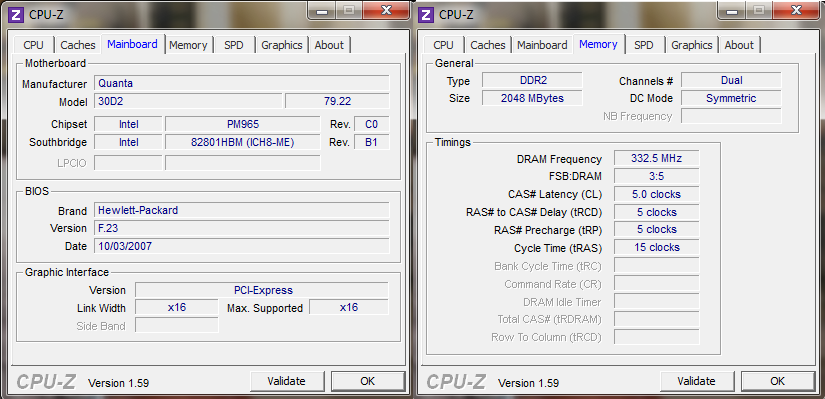Viewport: 825px width, 399px height.
Task: Click the memory Size value 2048 MBytes
Action: coord(532,98)
